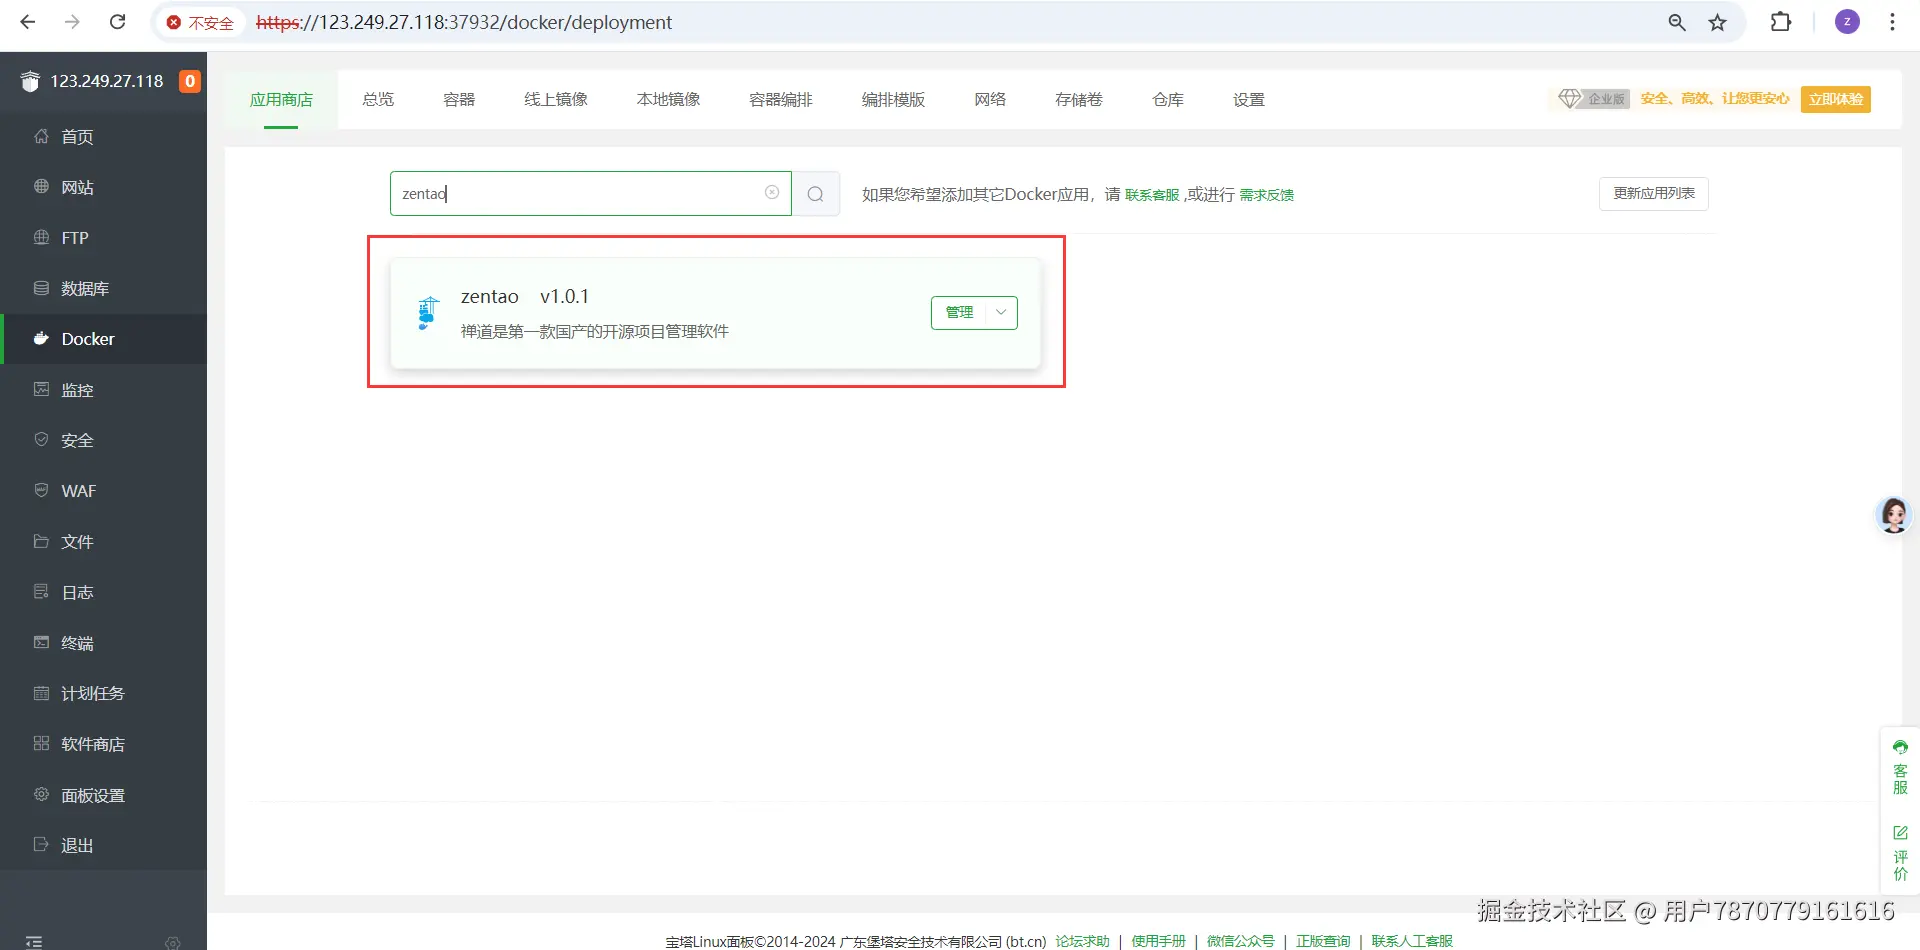
Task: Open 日志 in sidebar
Action: 104,592
